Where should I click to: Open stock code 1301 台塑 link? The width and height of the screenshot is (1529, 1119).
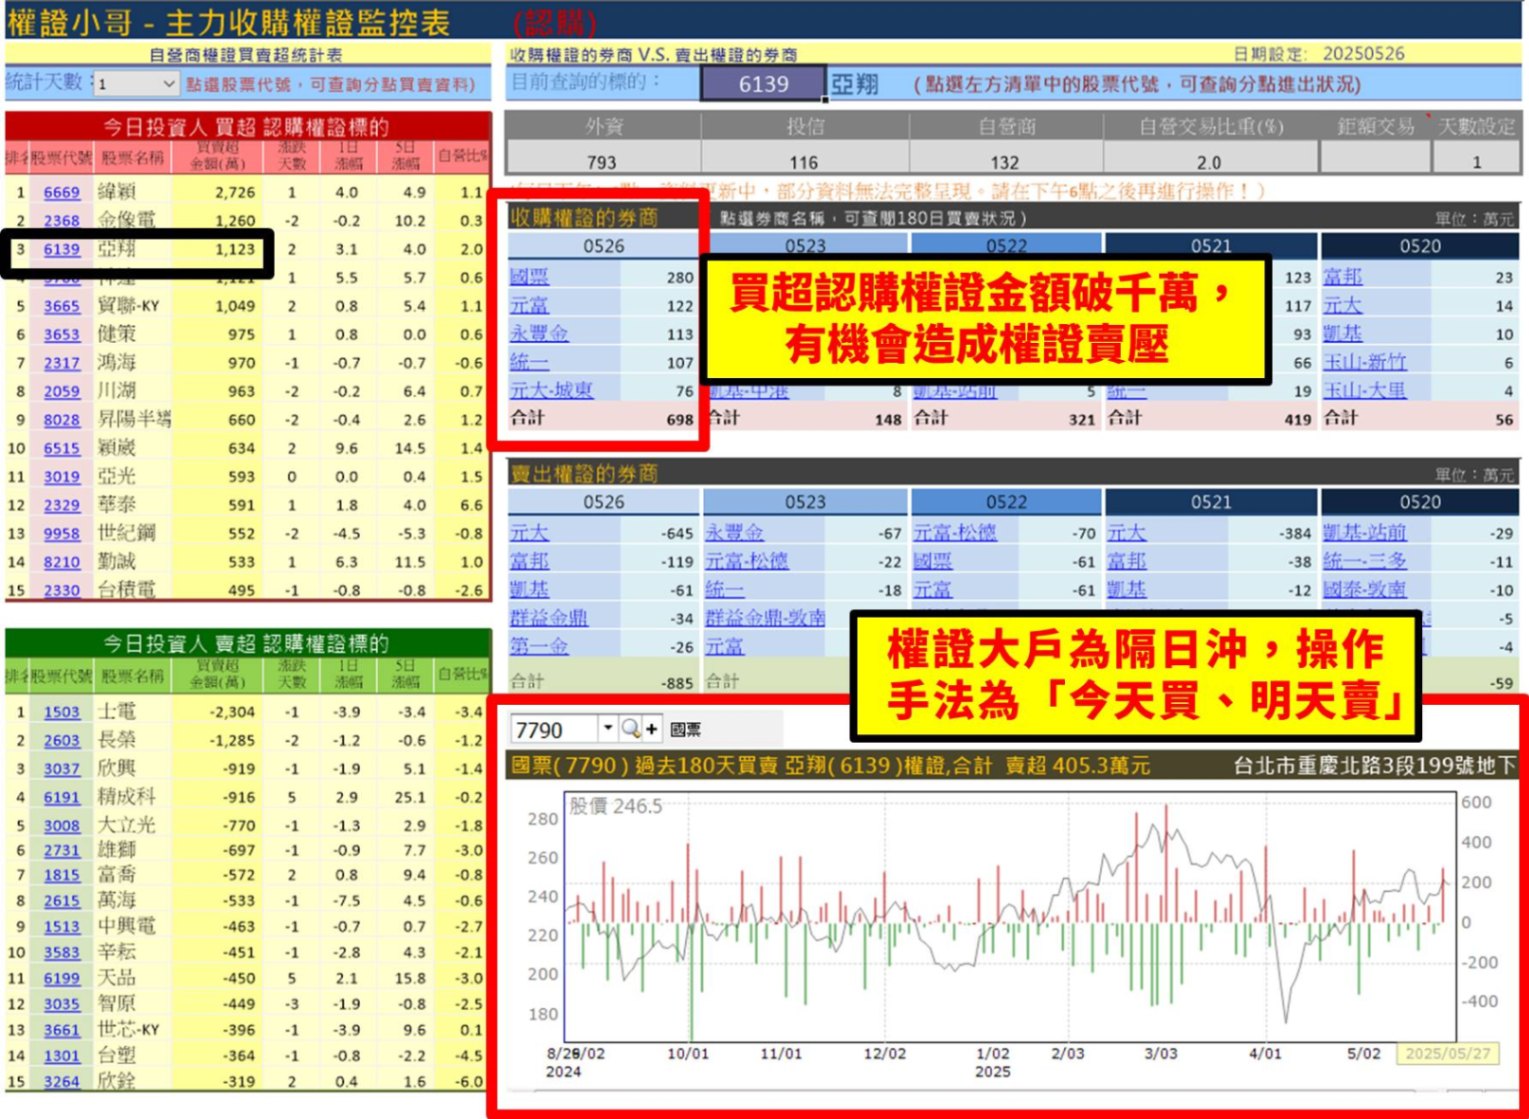[x=61, y=1056]
